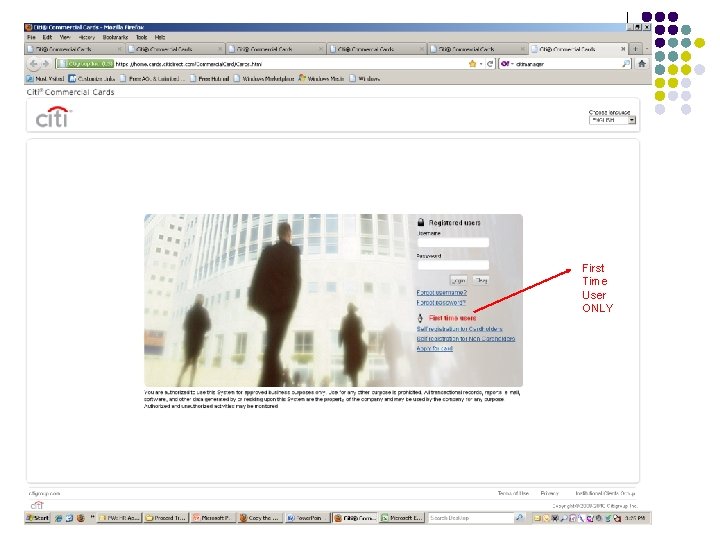Click the Forgot username? link
The height and width of the screenshot is (540, 720).
(442, 292)
